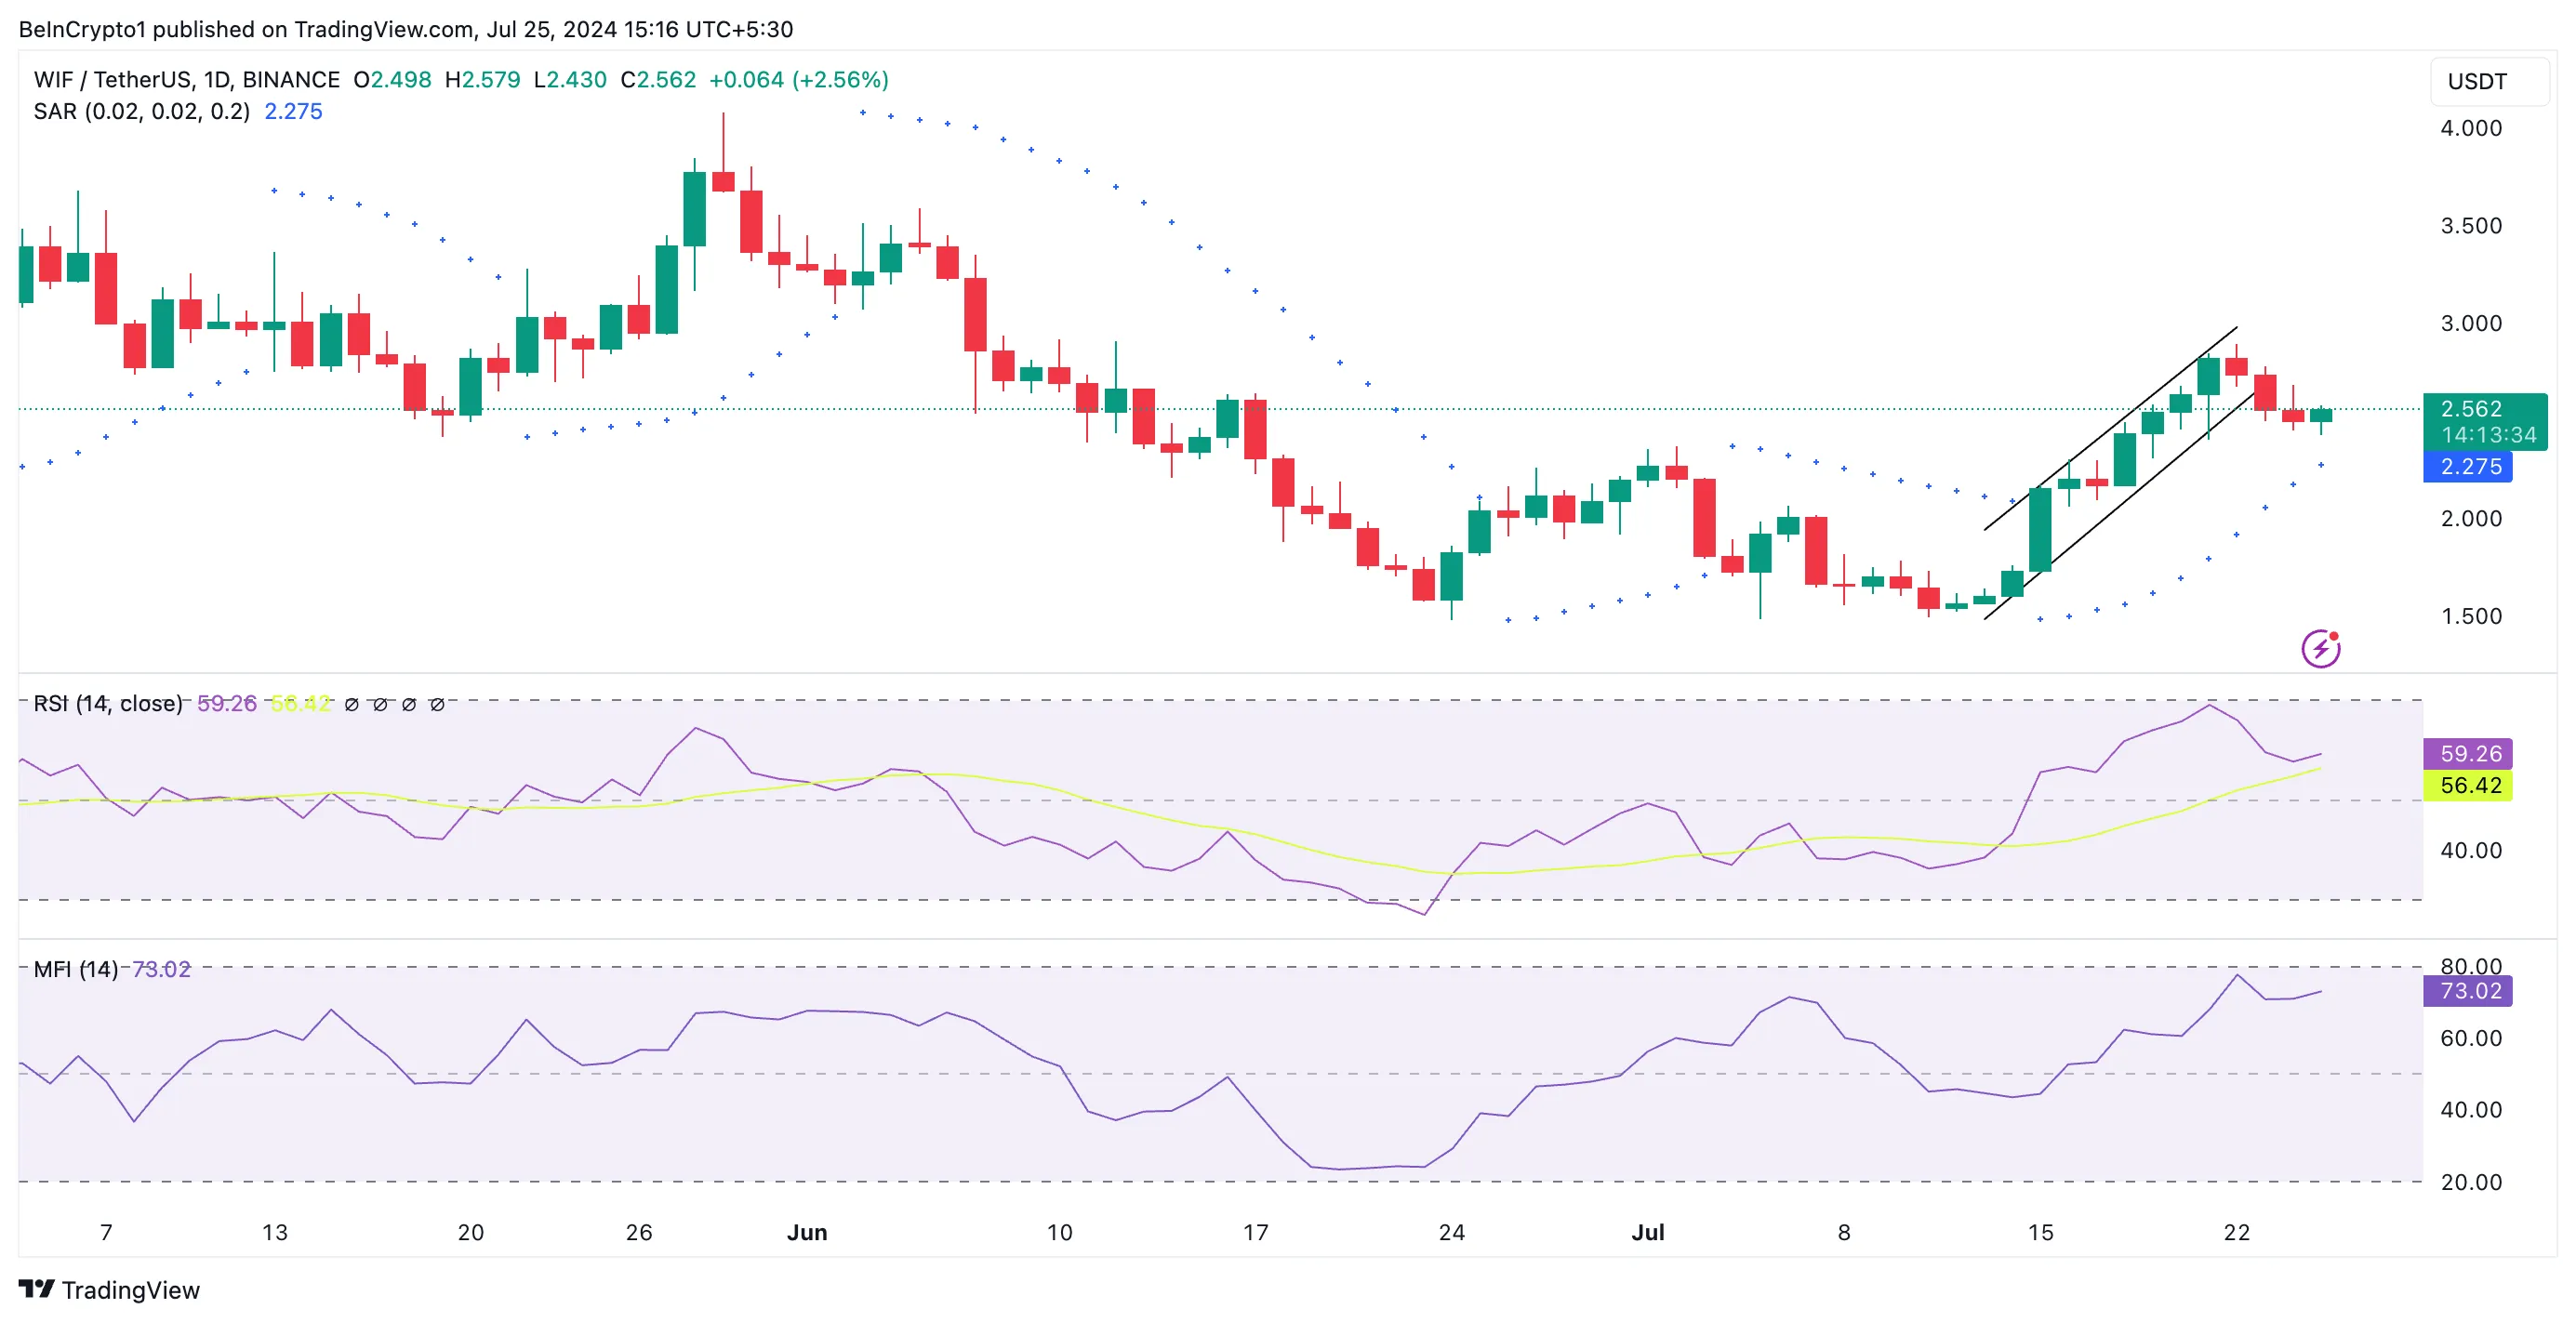Click the purple 73.02 MFI value tag
Image resolution: width=2576 pixels, height=1322 pixels.
(2467, 991)
